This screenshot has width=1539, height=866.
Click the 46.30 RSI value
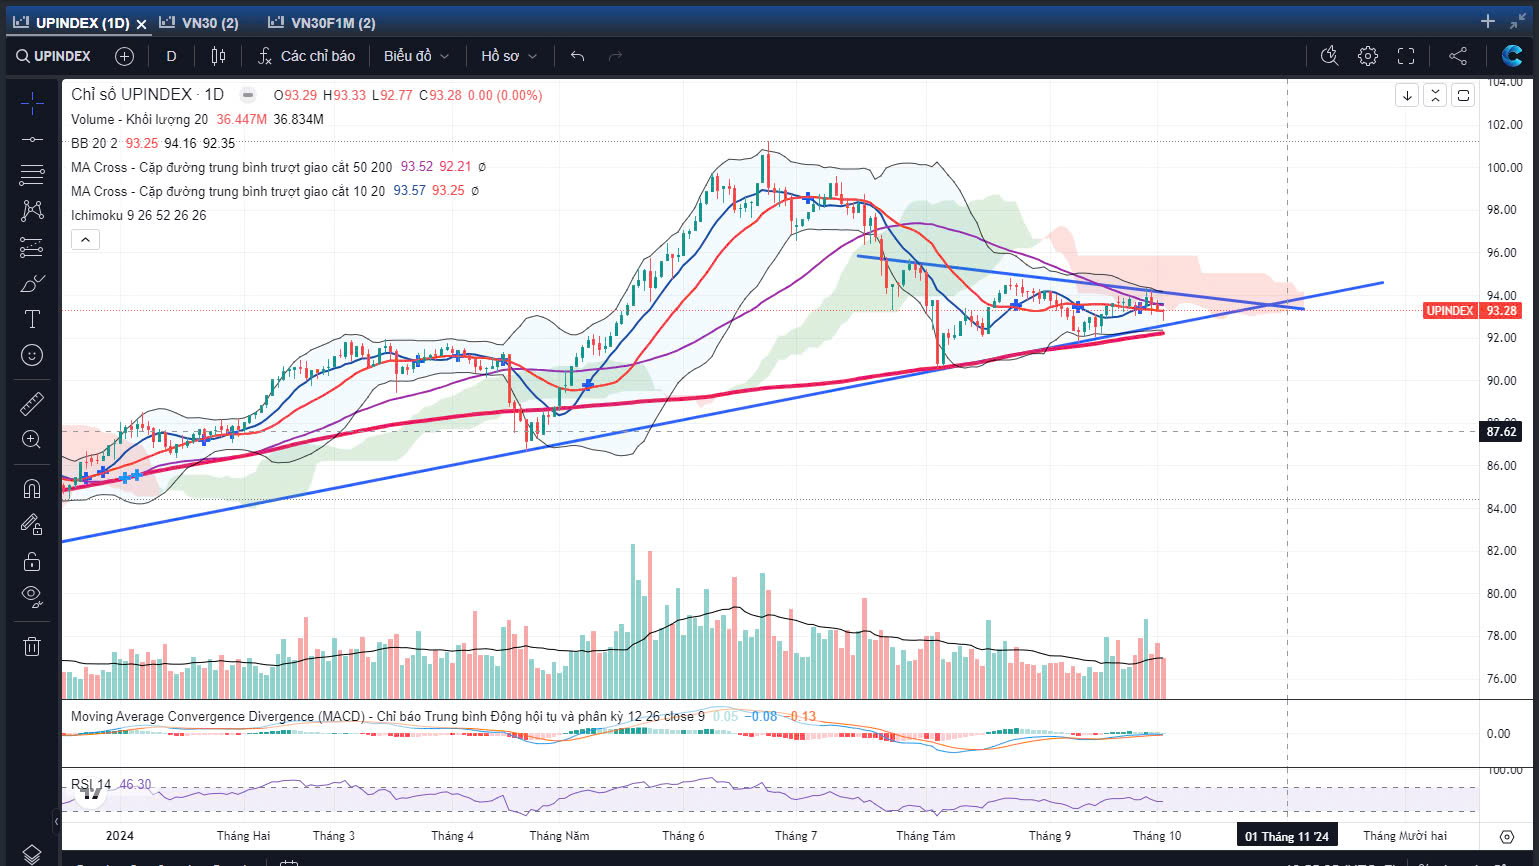point(135,785)
